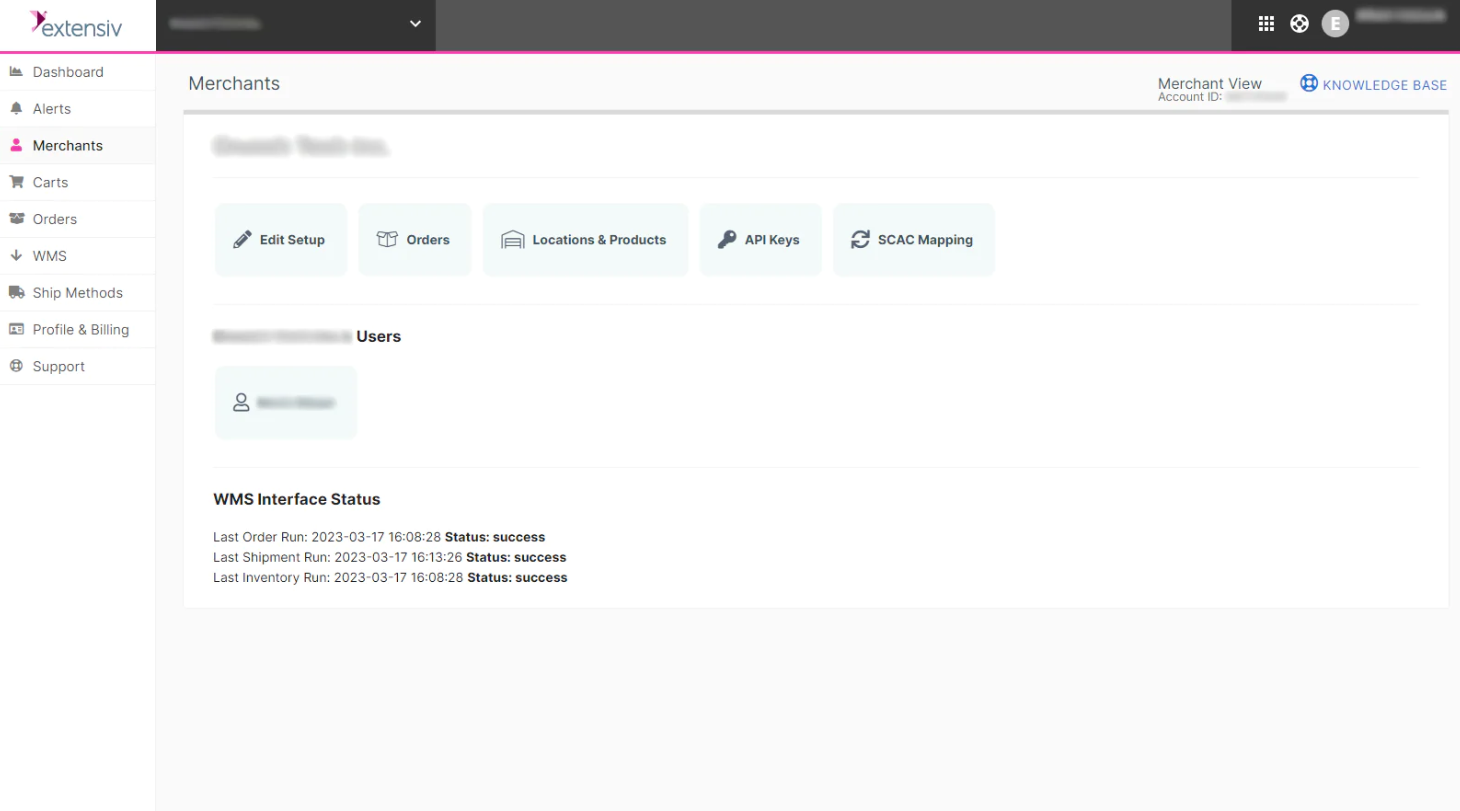Click the Edit Setup button

click(281, 239)
